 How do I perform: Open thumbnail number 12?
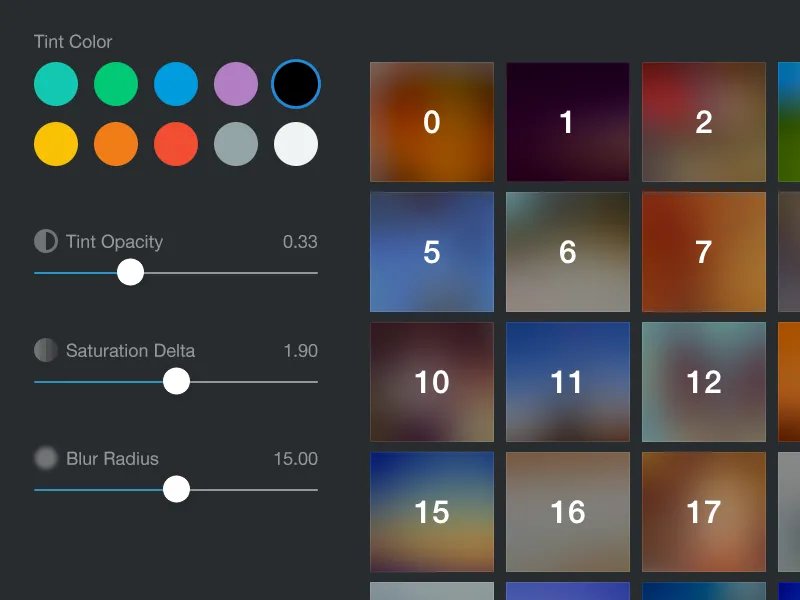[704, 382]
